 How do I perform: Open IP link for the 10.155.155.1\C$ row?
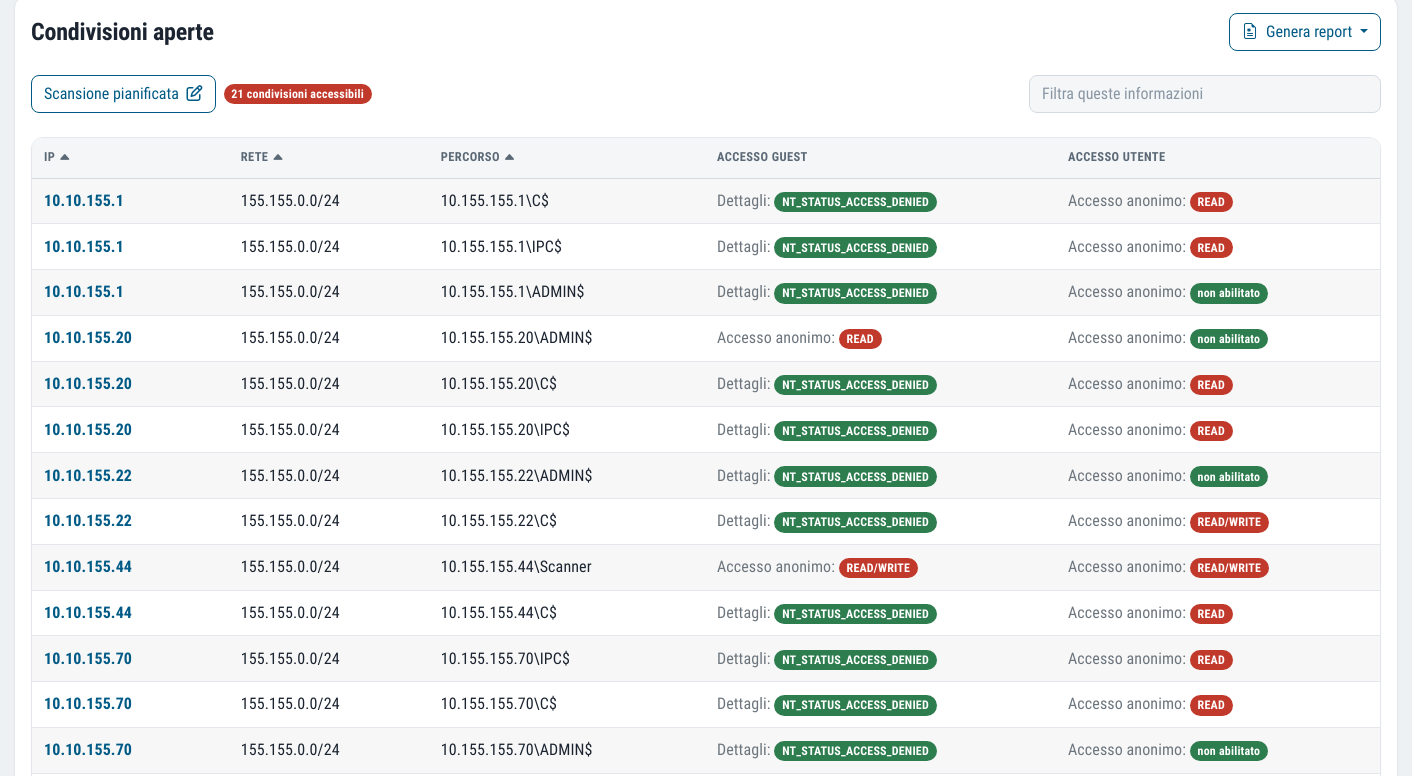pyautogui.click(x=84, y=201)
